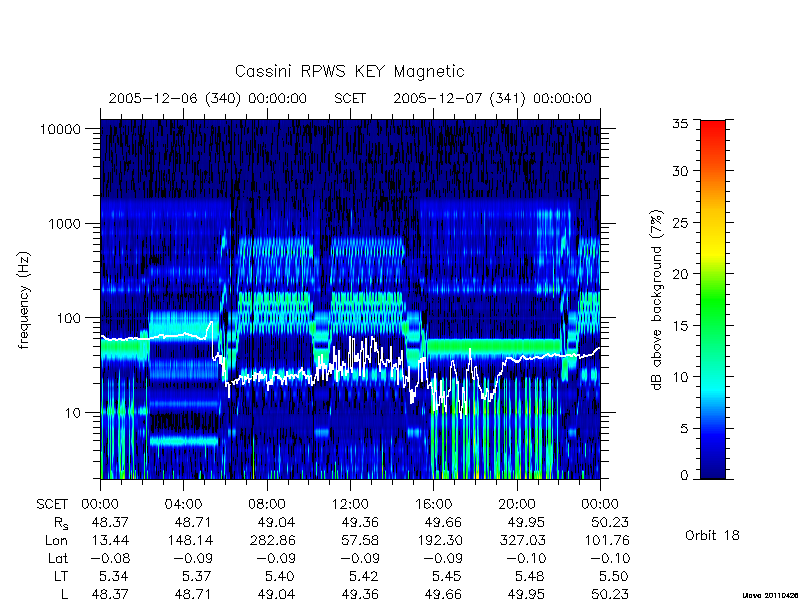The height and width of the screenshot is (600, 800).
Task: Click the "dB above background (7%)" label
Action: click(x=657, y=300)
